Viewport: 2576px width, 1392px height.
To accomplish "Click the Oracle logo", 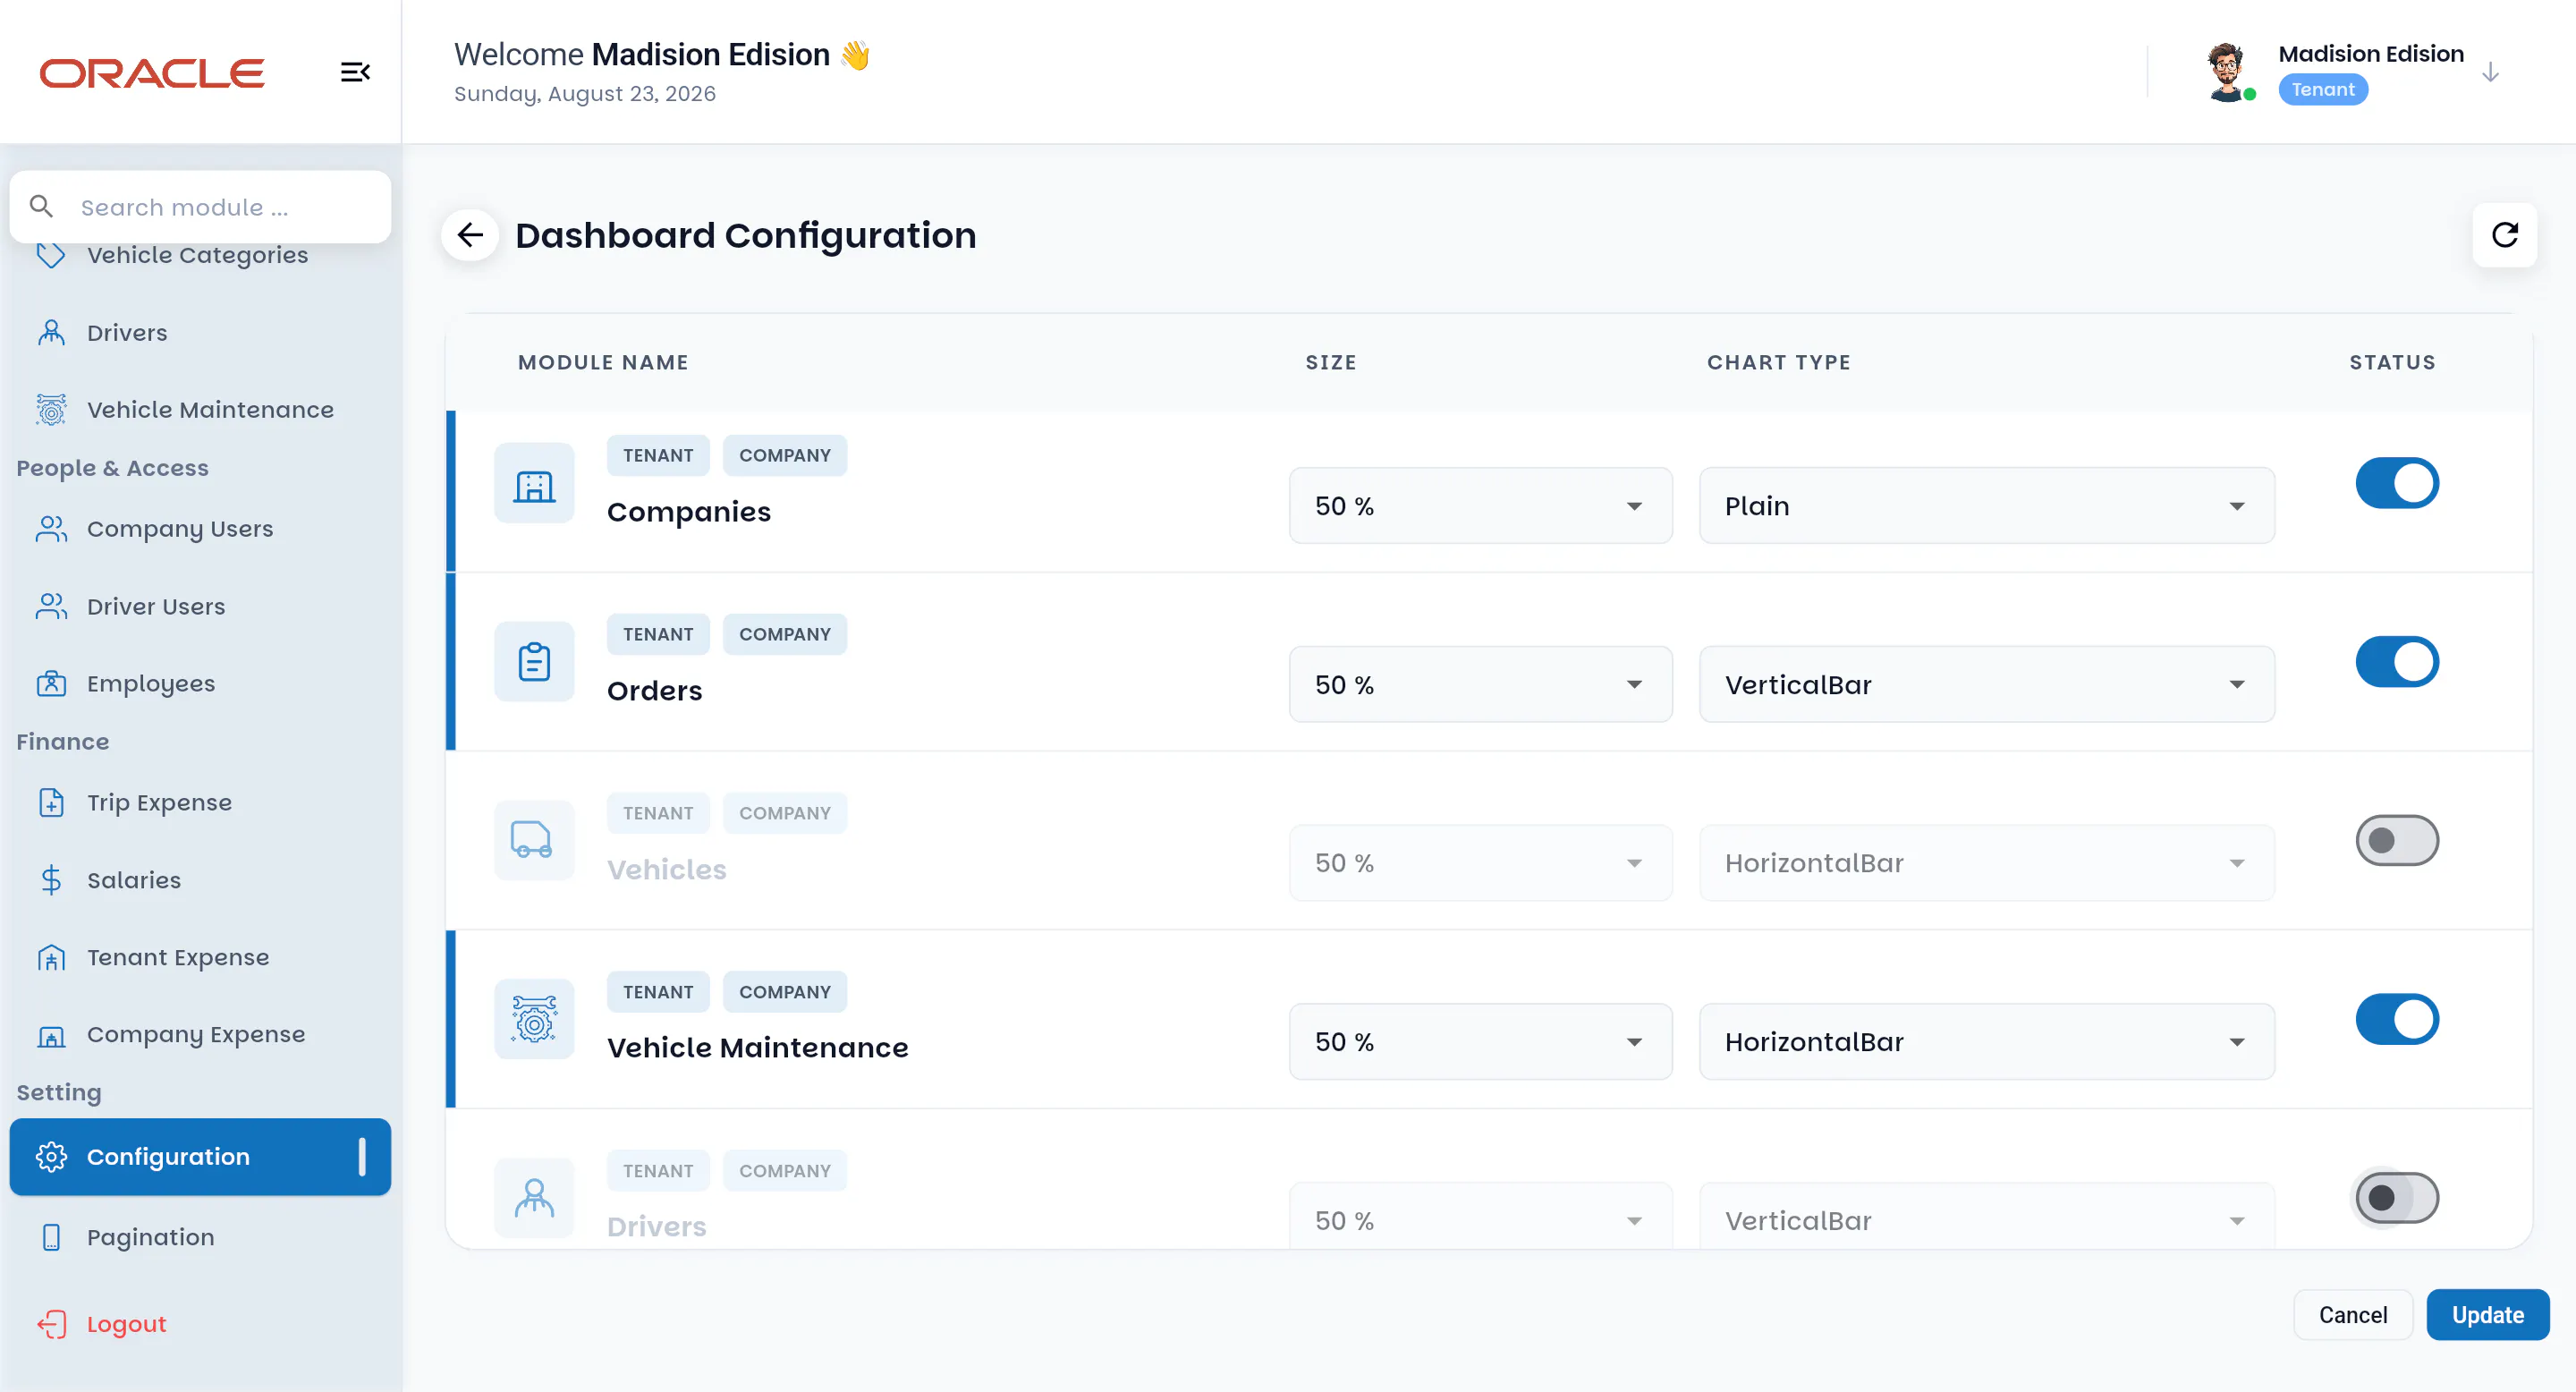I will point(152,73).
